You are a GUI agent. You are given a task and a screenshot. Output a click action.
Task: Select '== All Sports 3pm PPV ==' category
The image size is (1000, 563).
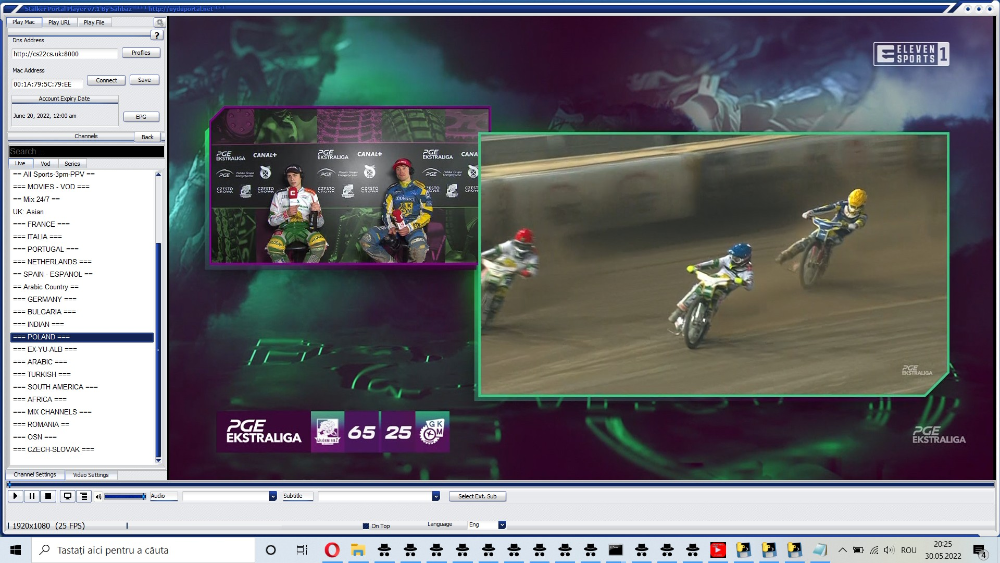coord(82,174)
